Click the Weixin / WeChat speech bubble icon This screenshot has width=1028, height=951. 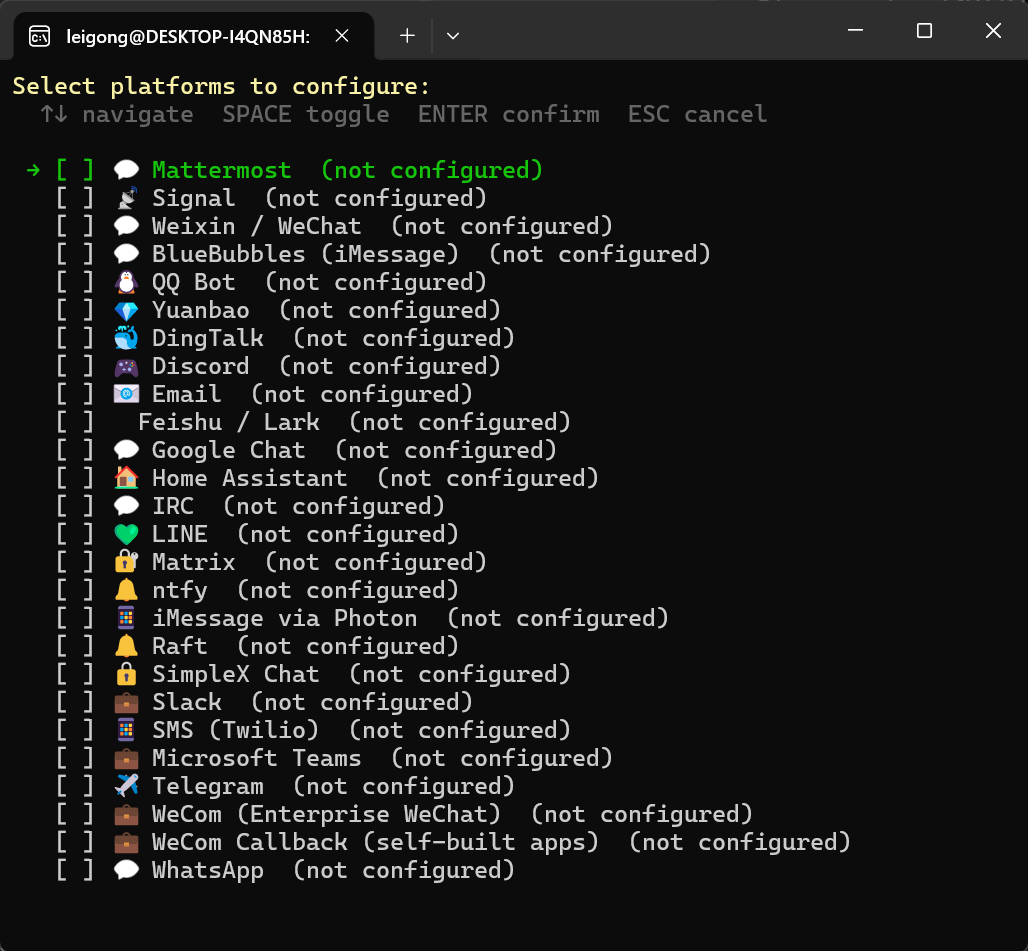(127, 226)
